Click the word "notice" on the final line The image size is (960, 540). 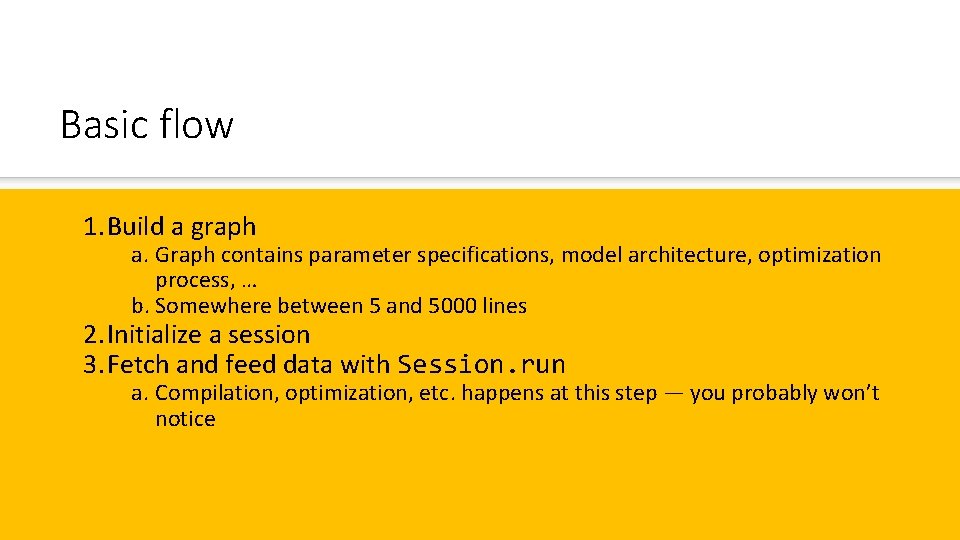185,419
